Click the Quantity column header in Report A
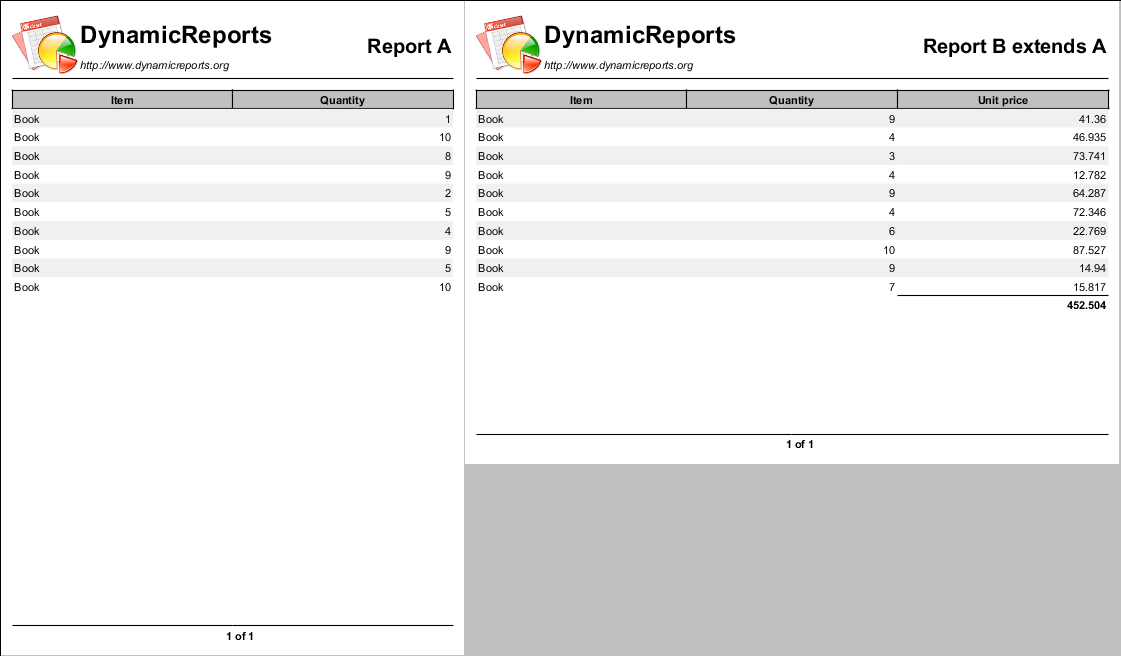The image size is (1121, 656). tap(342, 100)
